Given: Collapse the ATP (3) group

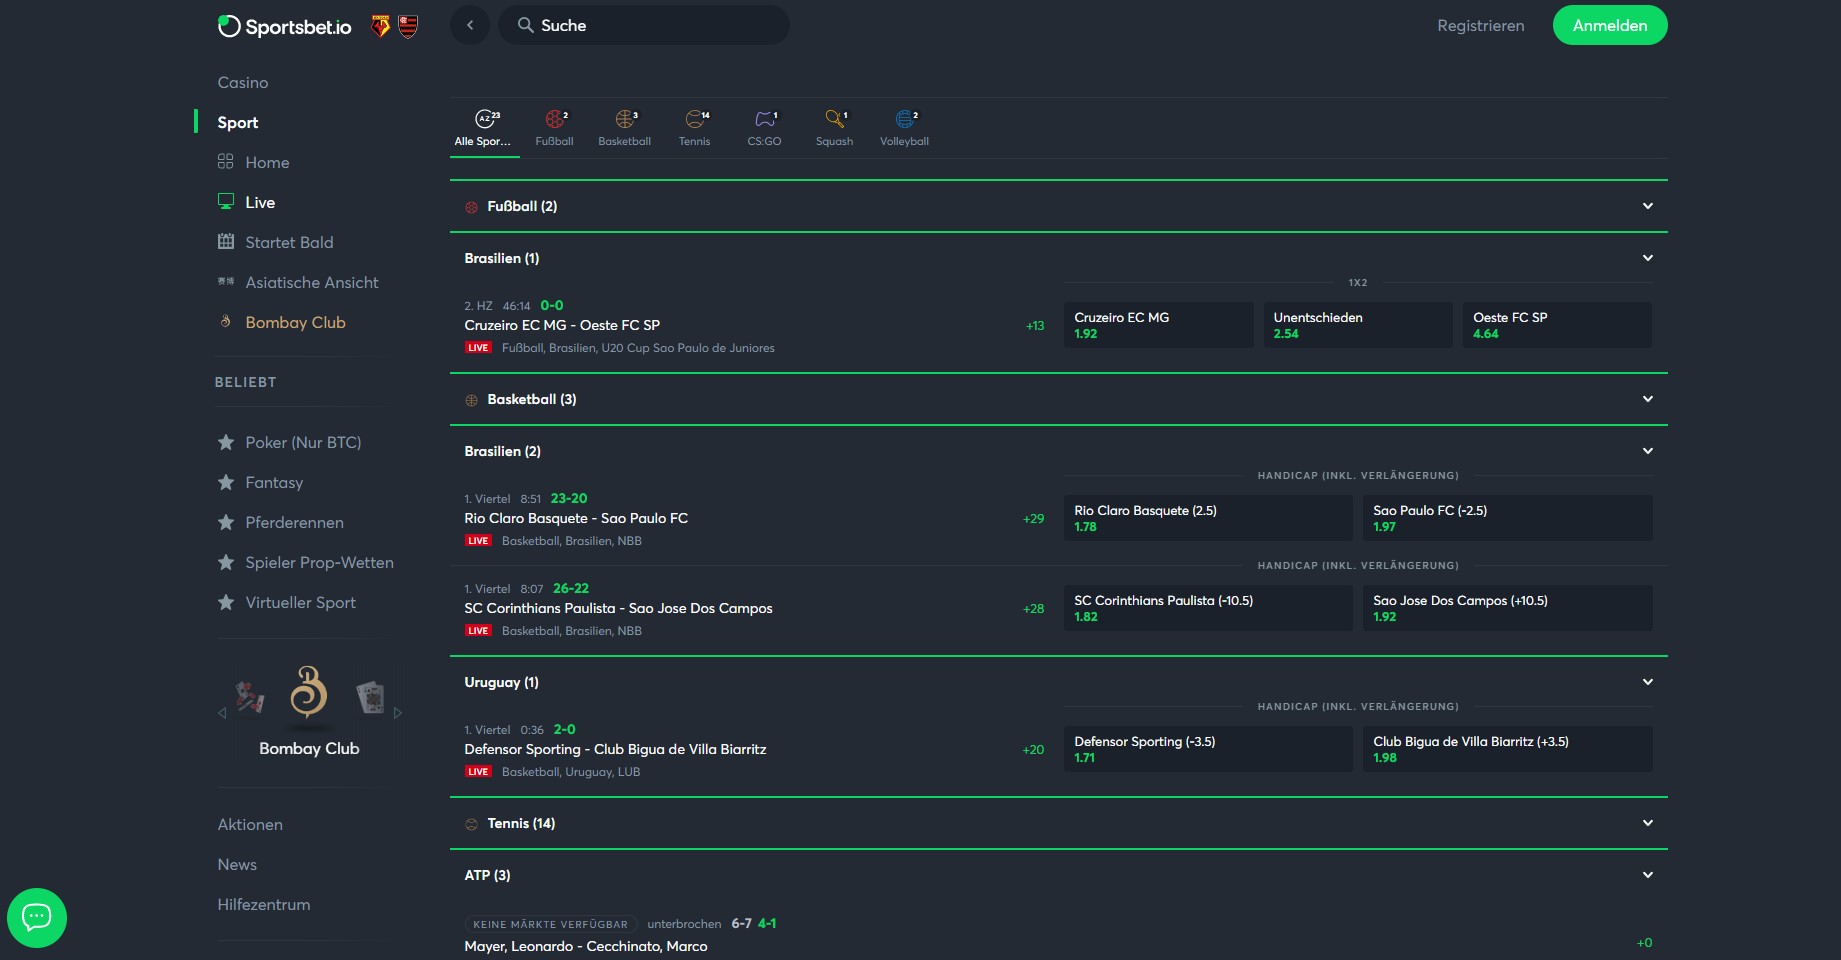Looking at the screenshot, I should tap(1648, 875).
